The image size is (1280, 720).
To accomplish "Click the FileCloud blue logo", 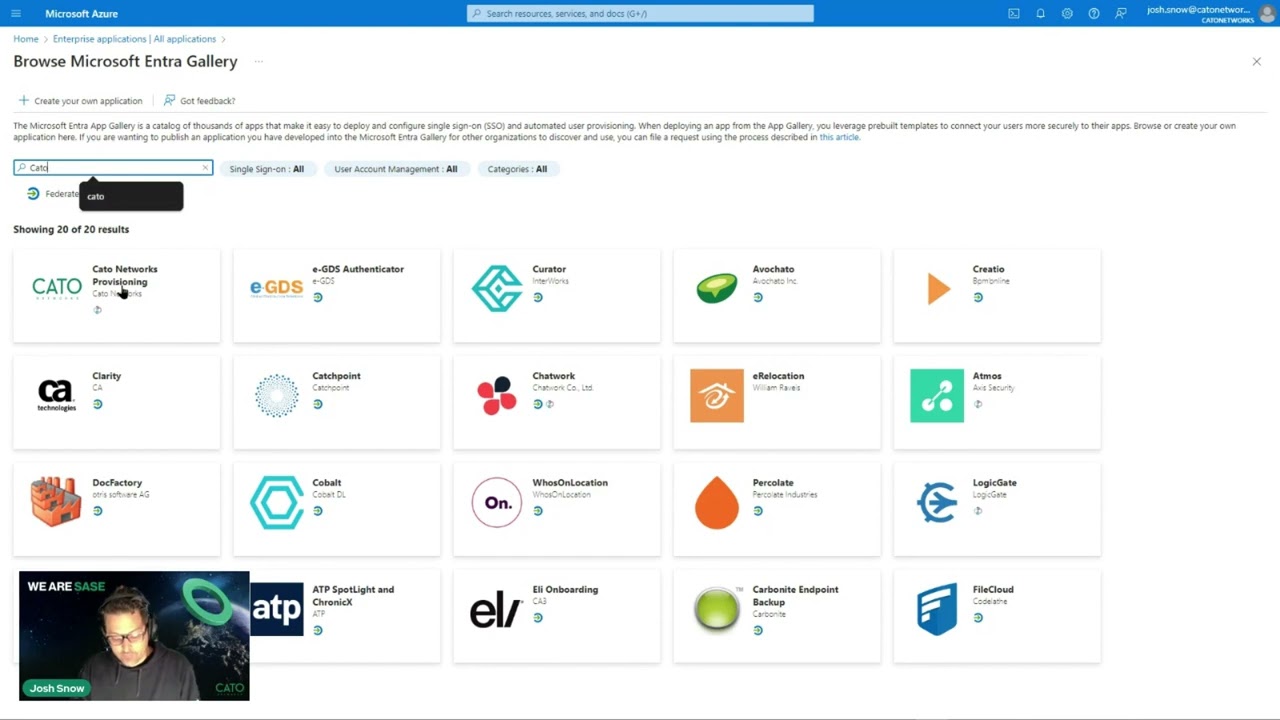I will [937, 610].
